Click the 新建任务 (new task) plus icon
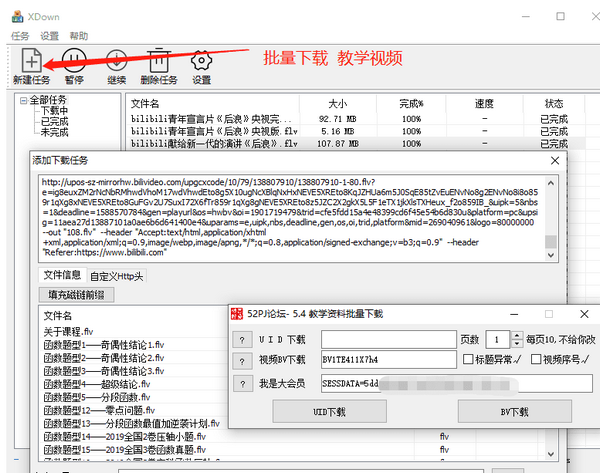600x473 pixels. point(31,59)
